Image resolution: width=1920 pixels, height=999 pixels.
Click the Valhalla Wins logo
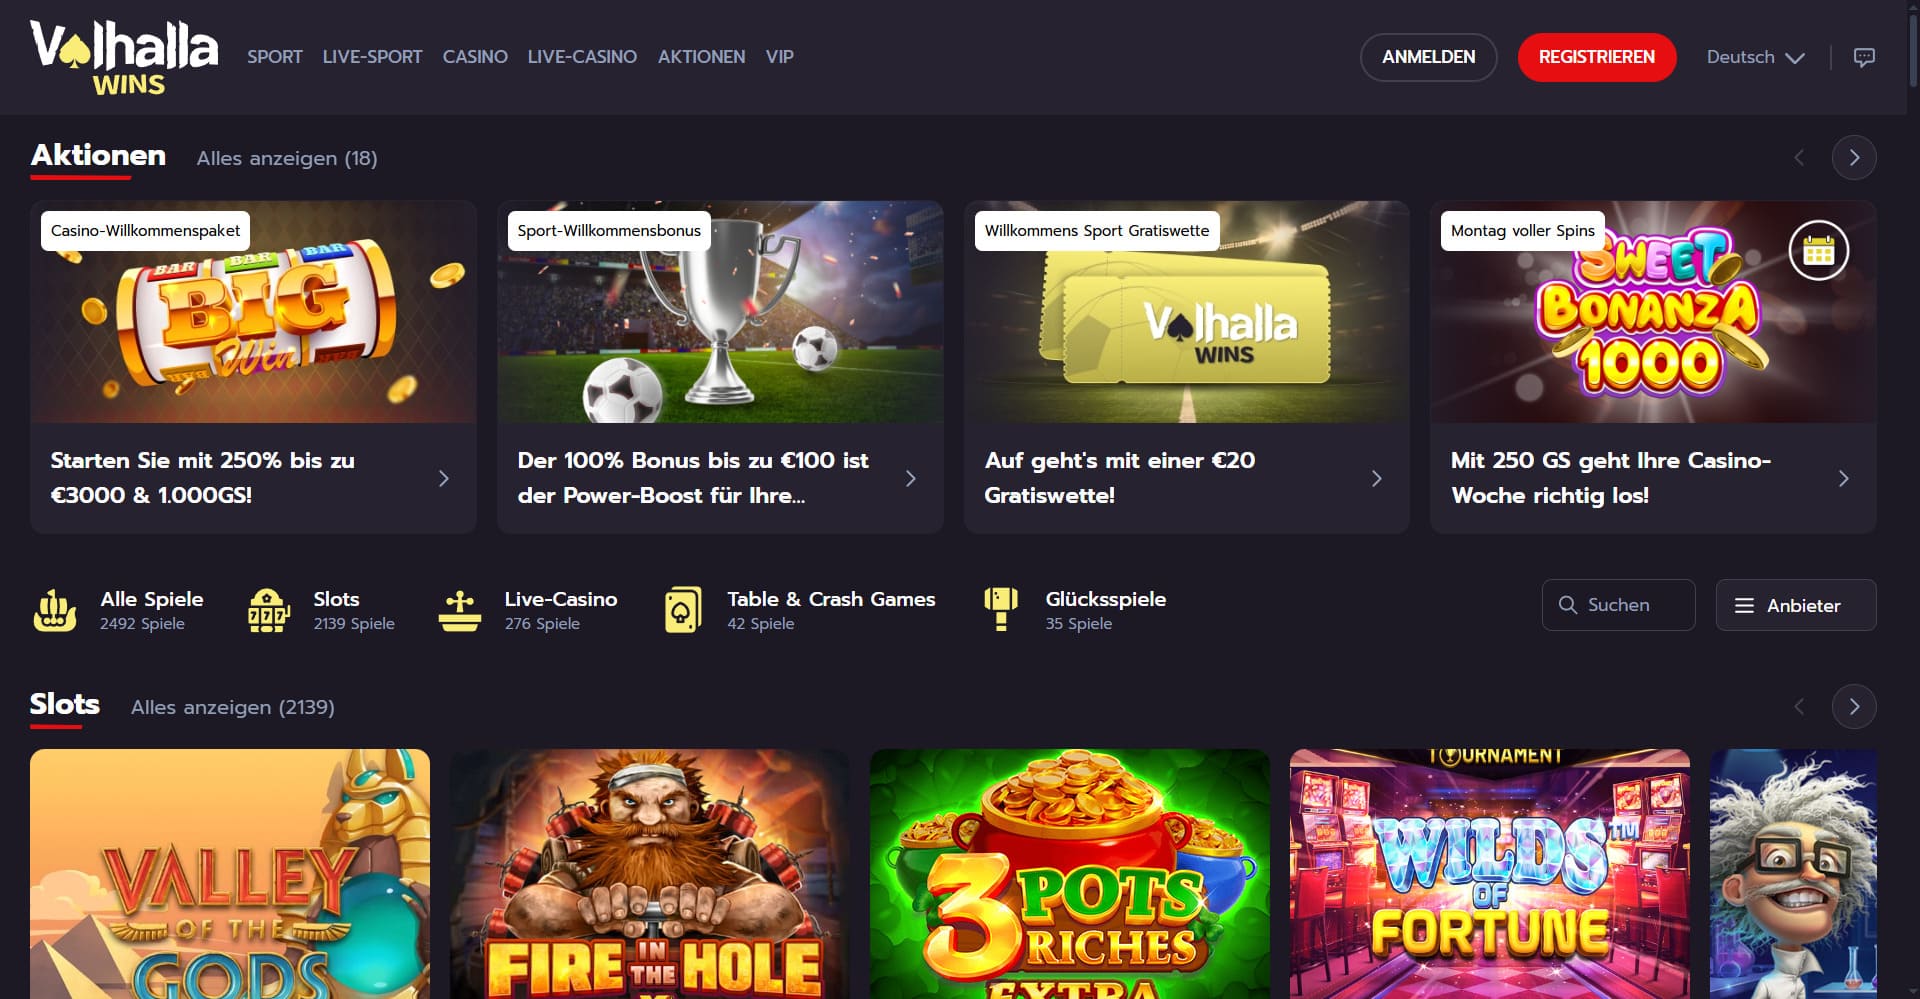(x=124, y=58)
